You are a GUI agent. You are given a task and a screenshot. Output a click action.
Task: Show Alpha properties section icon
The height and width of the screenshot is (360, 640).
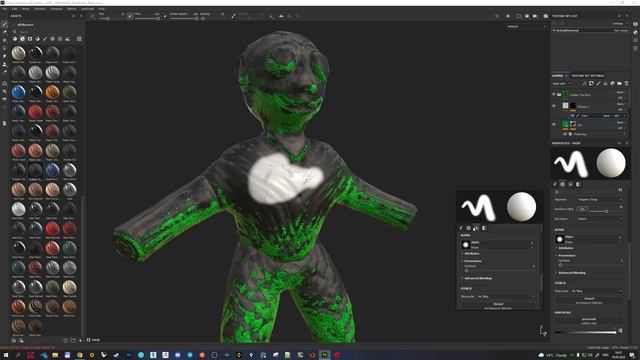[x=562, y=184]
